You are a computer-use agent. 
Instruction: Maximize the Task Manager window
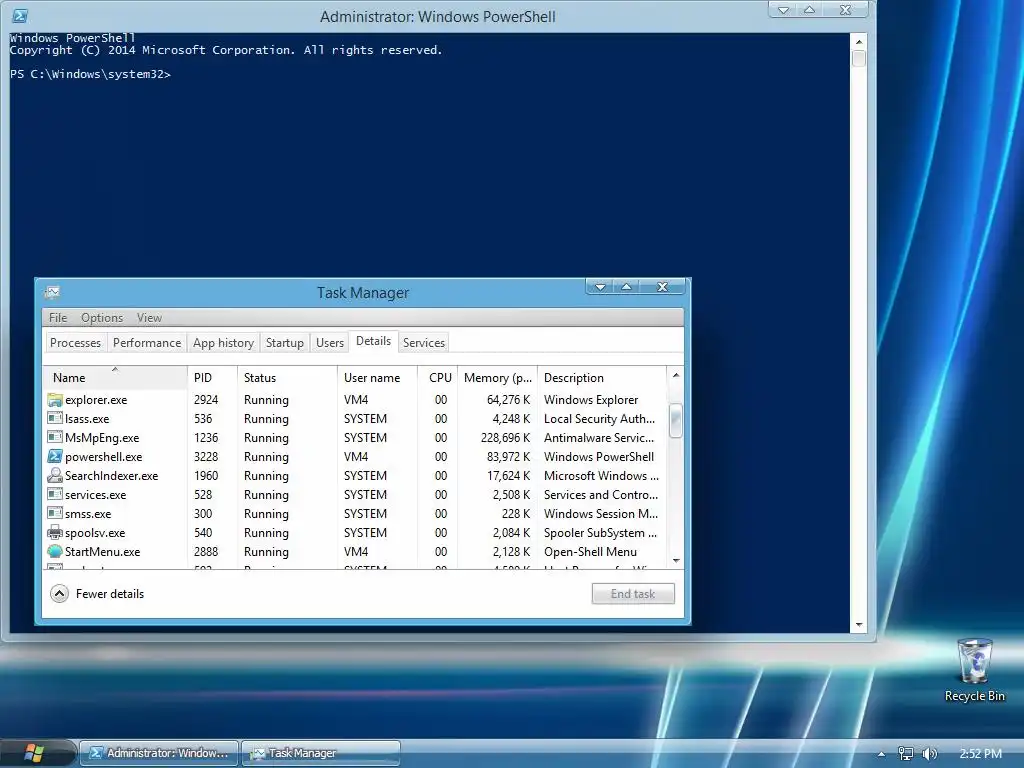coord(626,287)
